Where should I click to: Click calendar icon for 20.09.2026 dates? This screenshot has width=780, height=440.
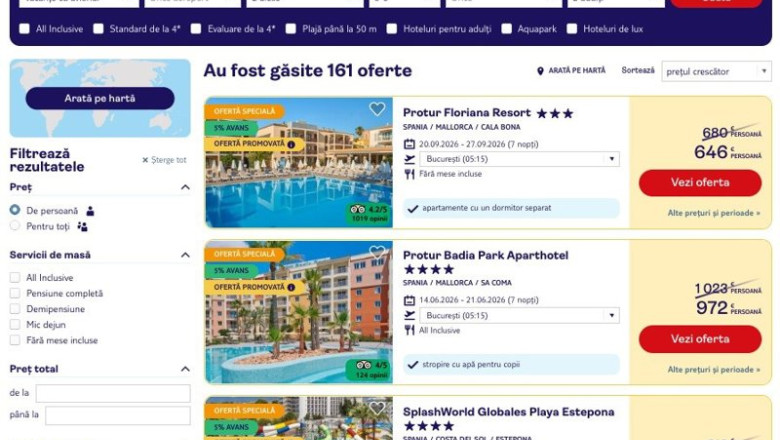click(x=409, y=144)
